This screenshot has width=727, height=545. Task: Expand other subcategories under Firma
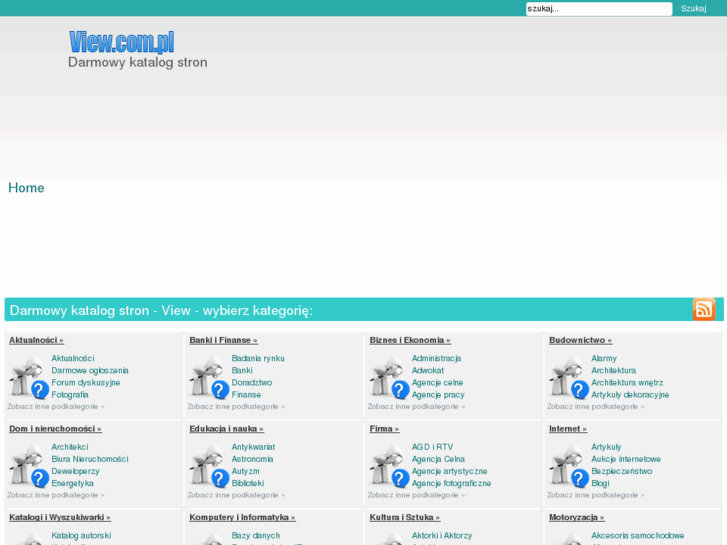tap(416, 495)
